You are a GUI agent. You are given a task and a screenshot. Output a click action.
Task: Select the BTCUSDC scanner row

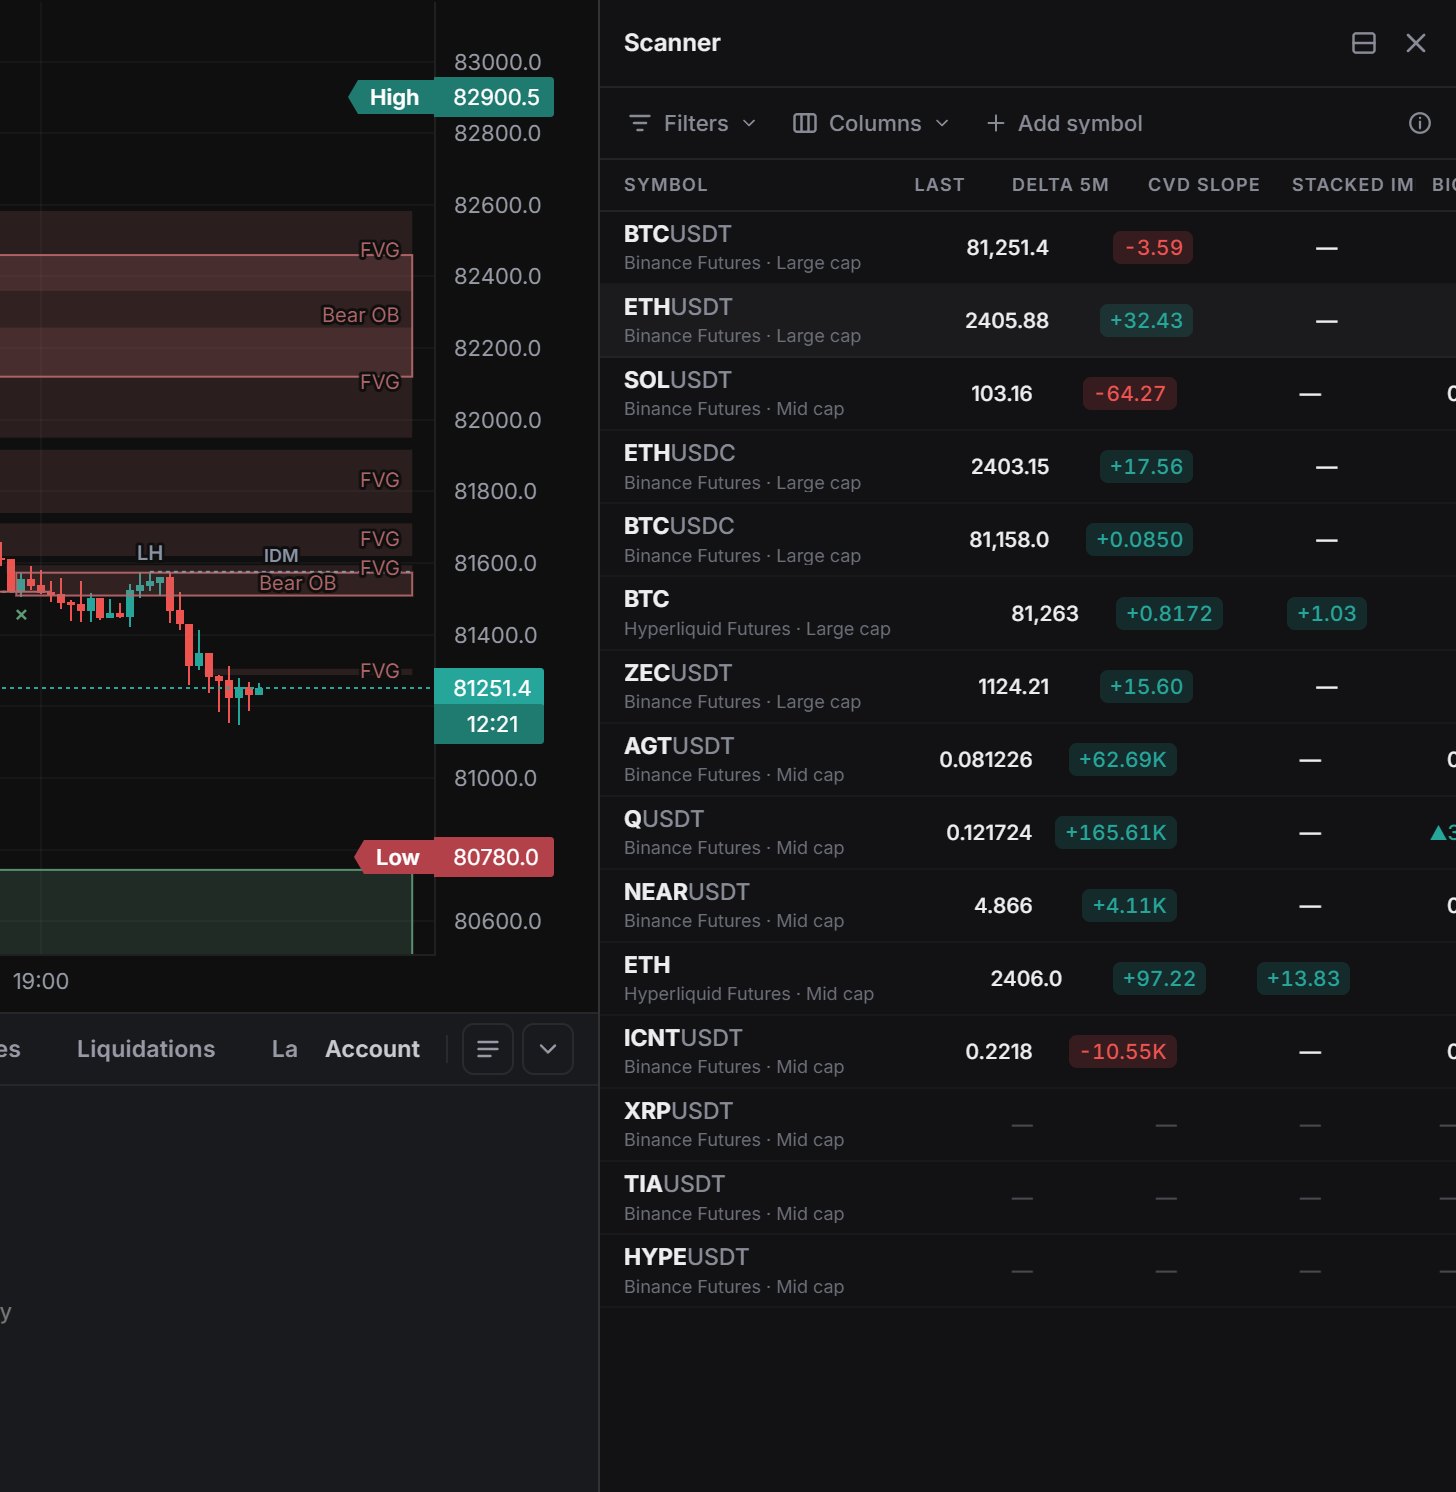(1028, 540)
